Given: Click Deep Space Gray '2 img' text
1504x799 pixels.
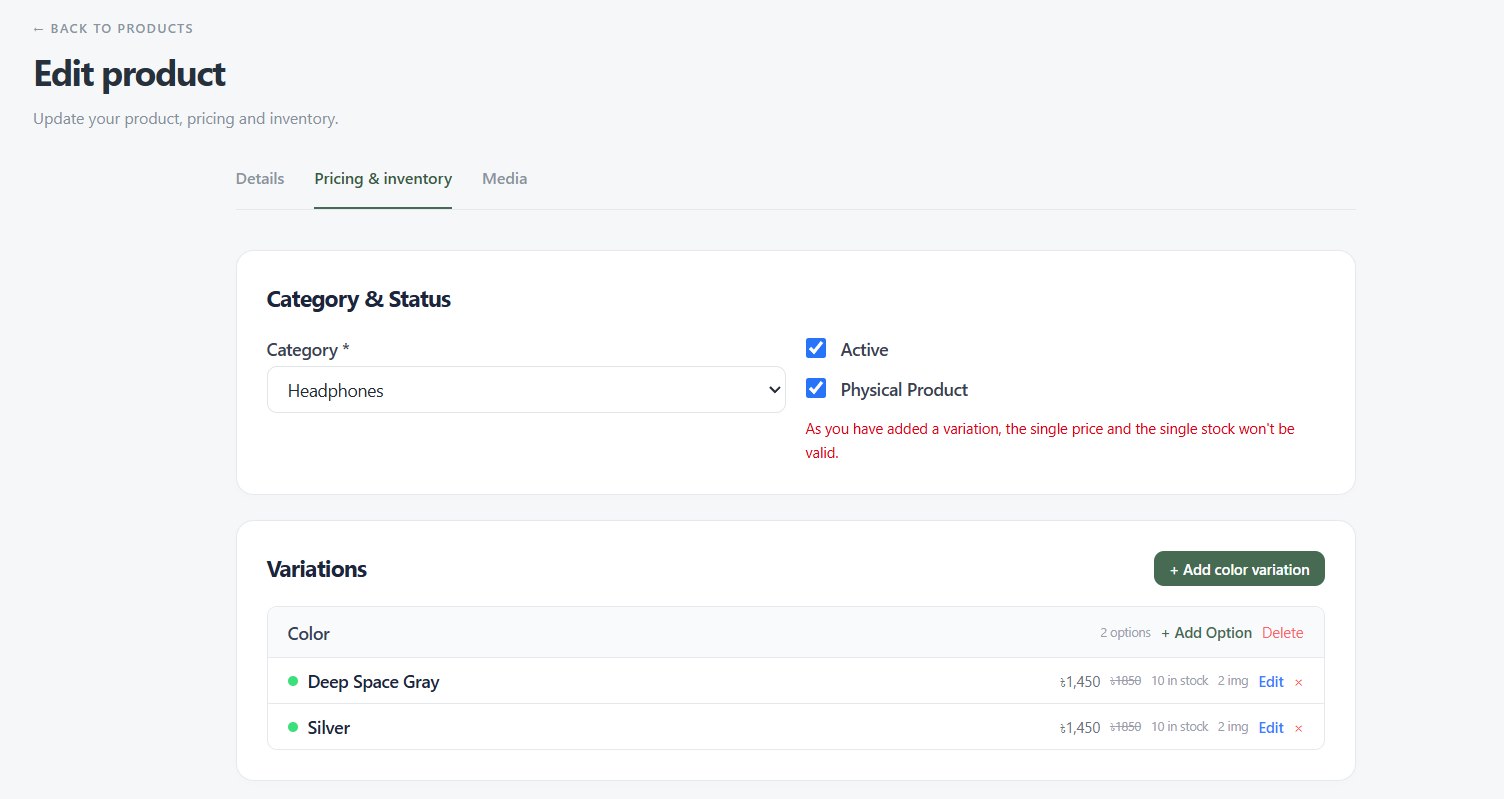Looking at the screenshot, I should pyautogui.click(x=1233, y=681).
